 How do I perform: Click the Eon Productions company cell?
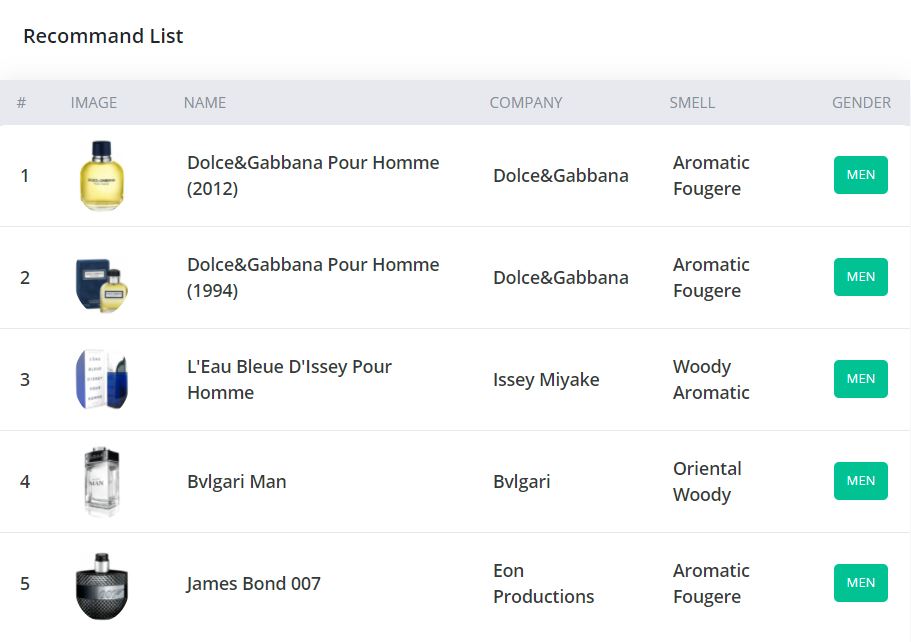click(x=543, y=584)
